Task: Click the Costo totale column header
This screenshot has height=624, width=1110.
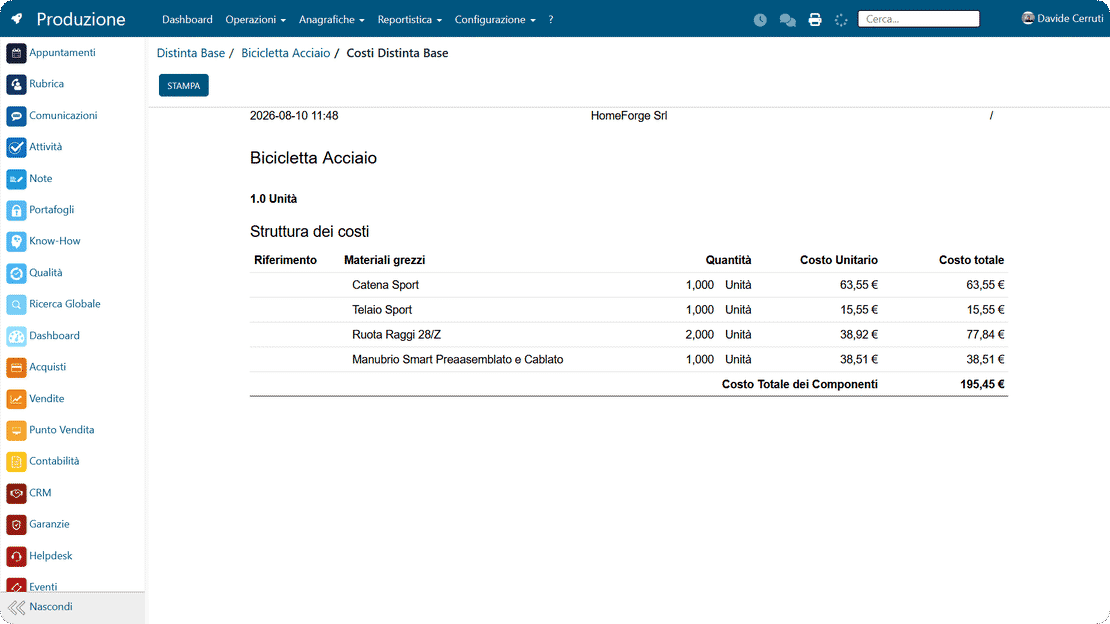Action: (x=971, y=260)
